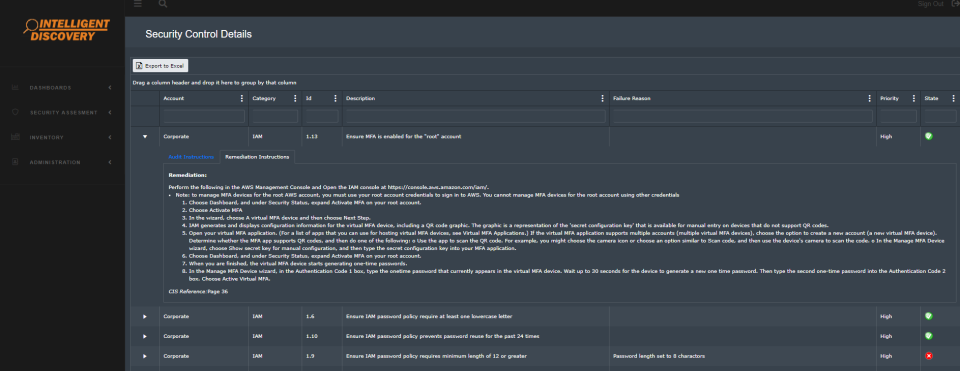
Task: Focus the Priority filter input field
Action: point(898,116)
